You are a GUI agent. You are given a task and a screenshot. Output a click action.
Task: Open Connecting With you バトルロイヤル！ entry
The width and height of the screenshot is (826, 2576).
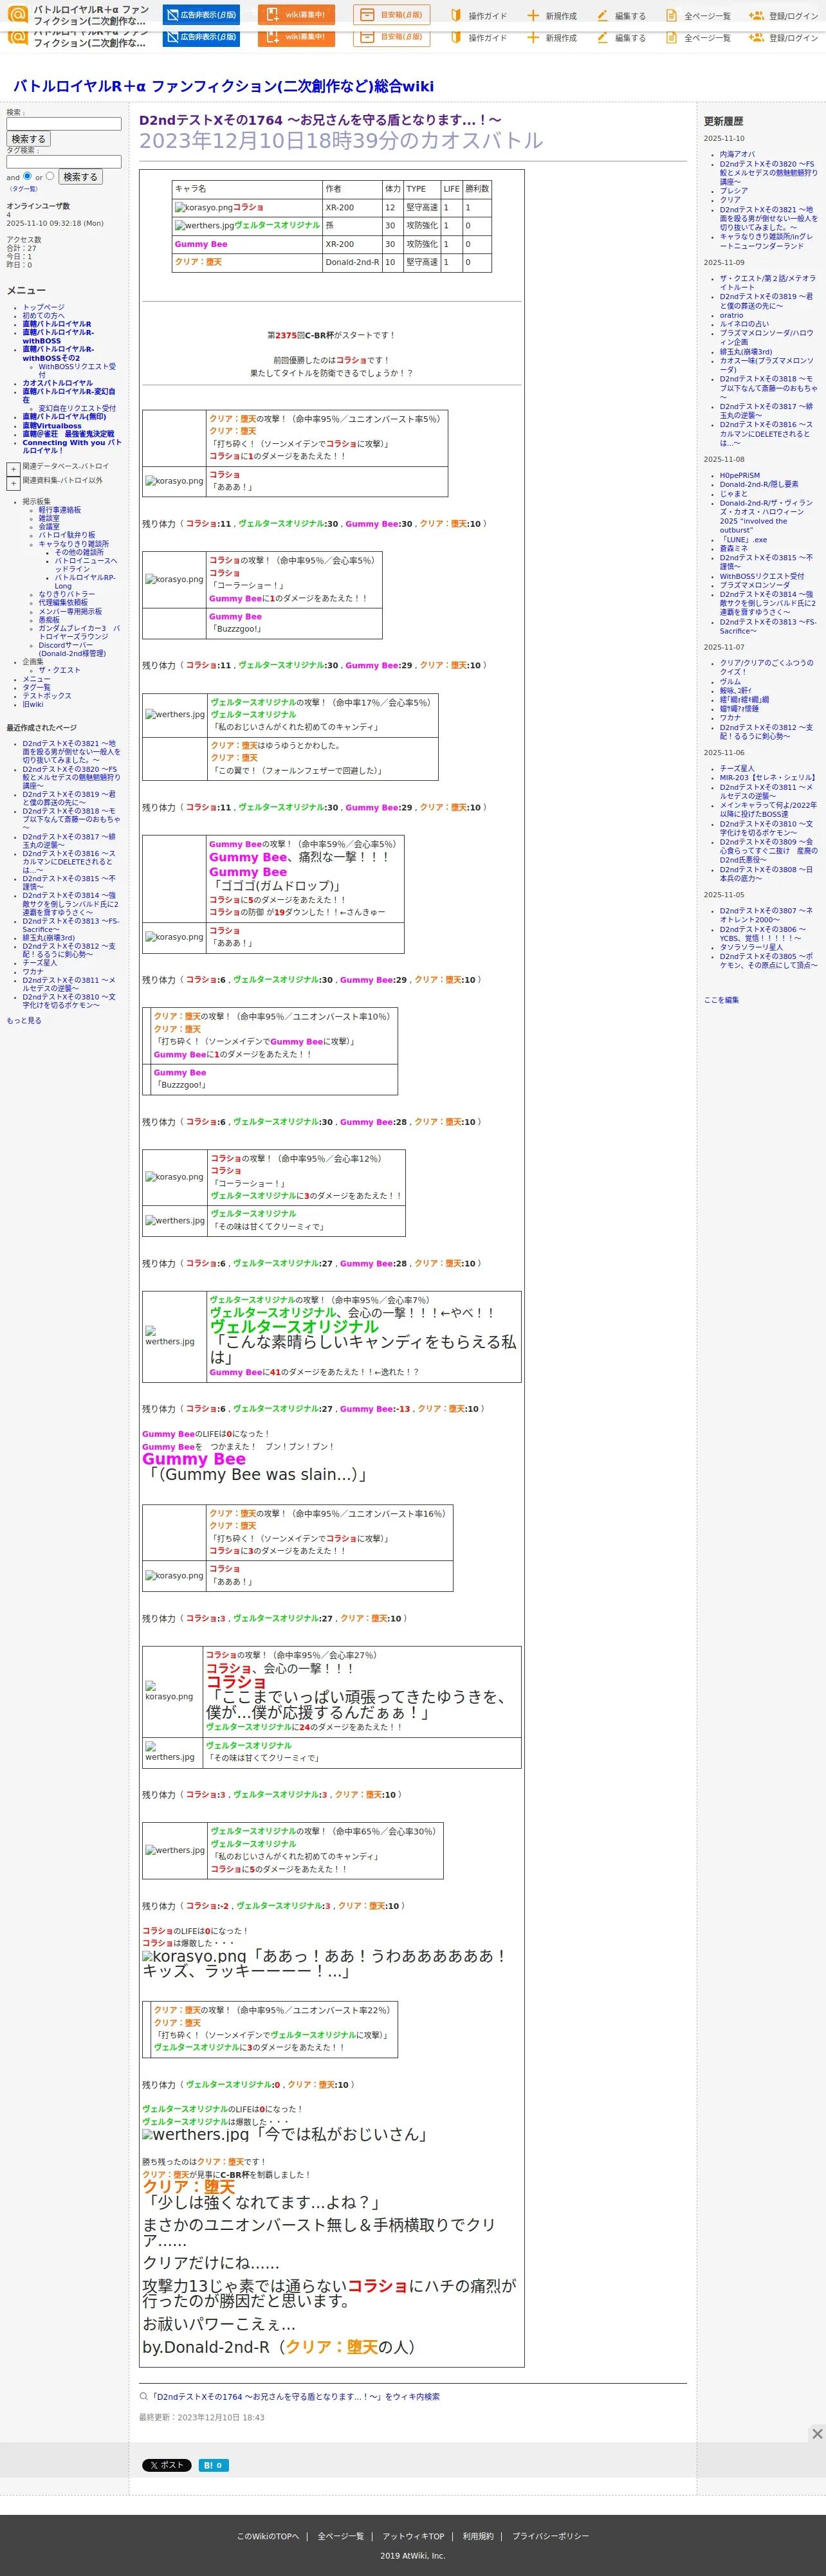coord(72,446)
